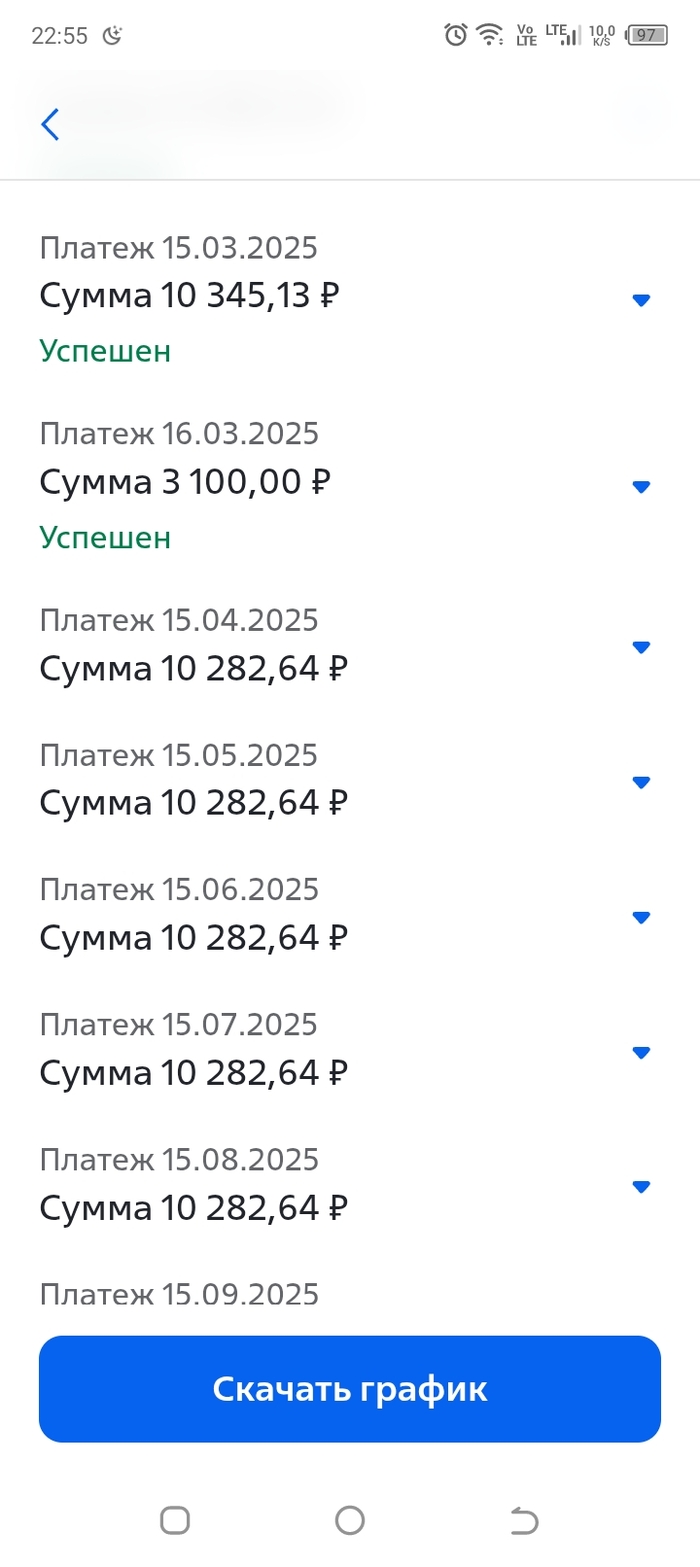Tap the Сумма 10 345,13 ₽ amount
The width and height of the screenshot is (700, 1567).
[x=190, y=295]
